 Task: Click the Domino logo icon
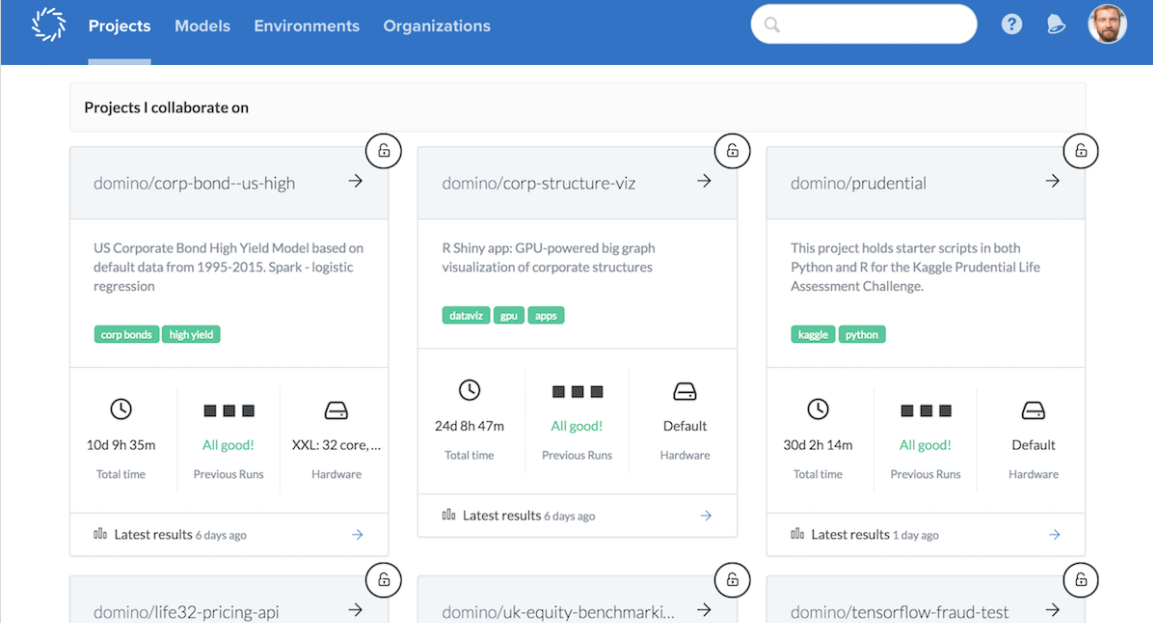[x=49, y=24]
